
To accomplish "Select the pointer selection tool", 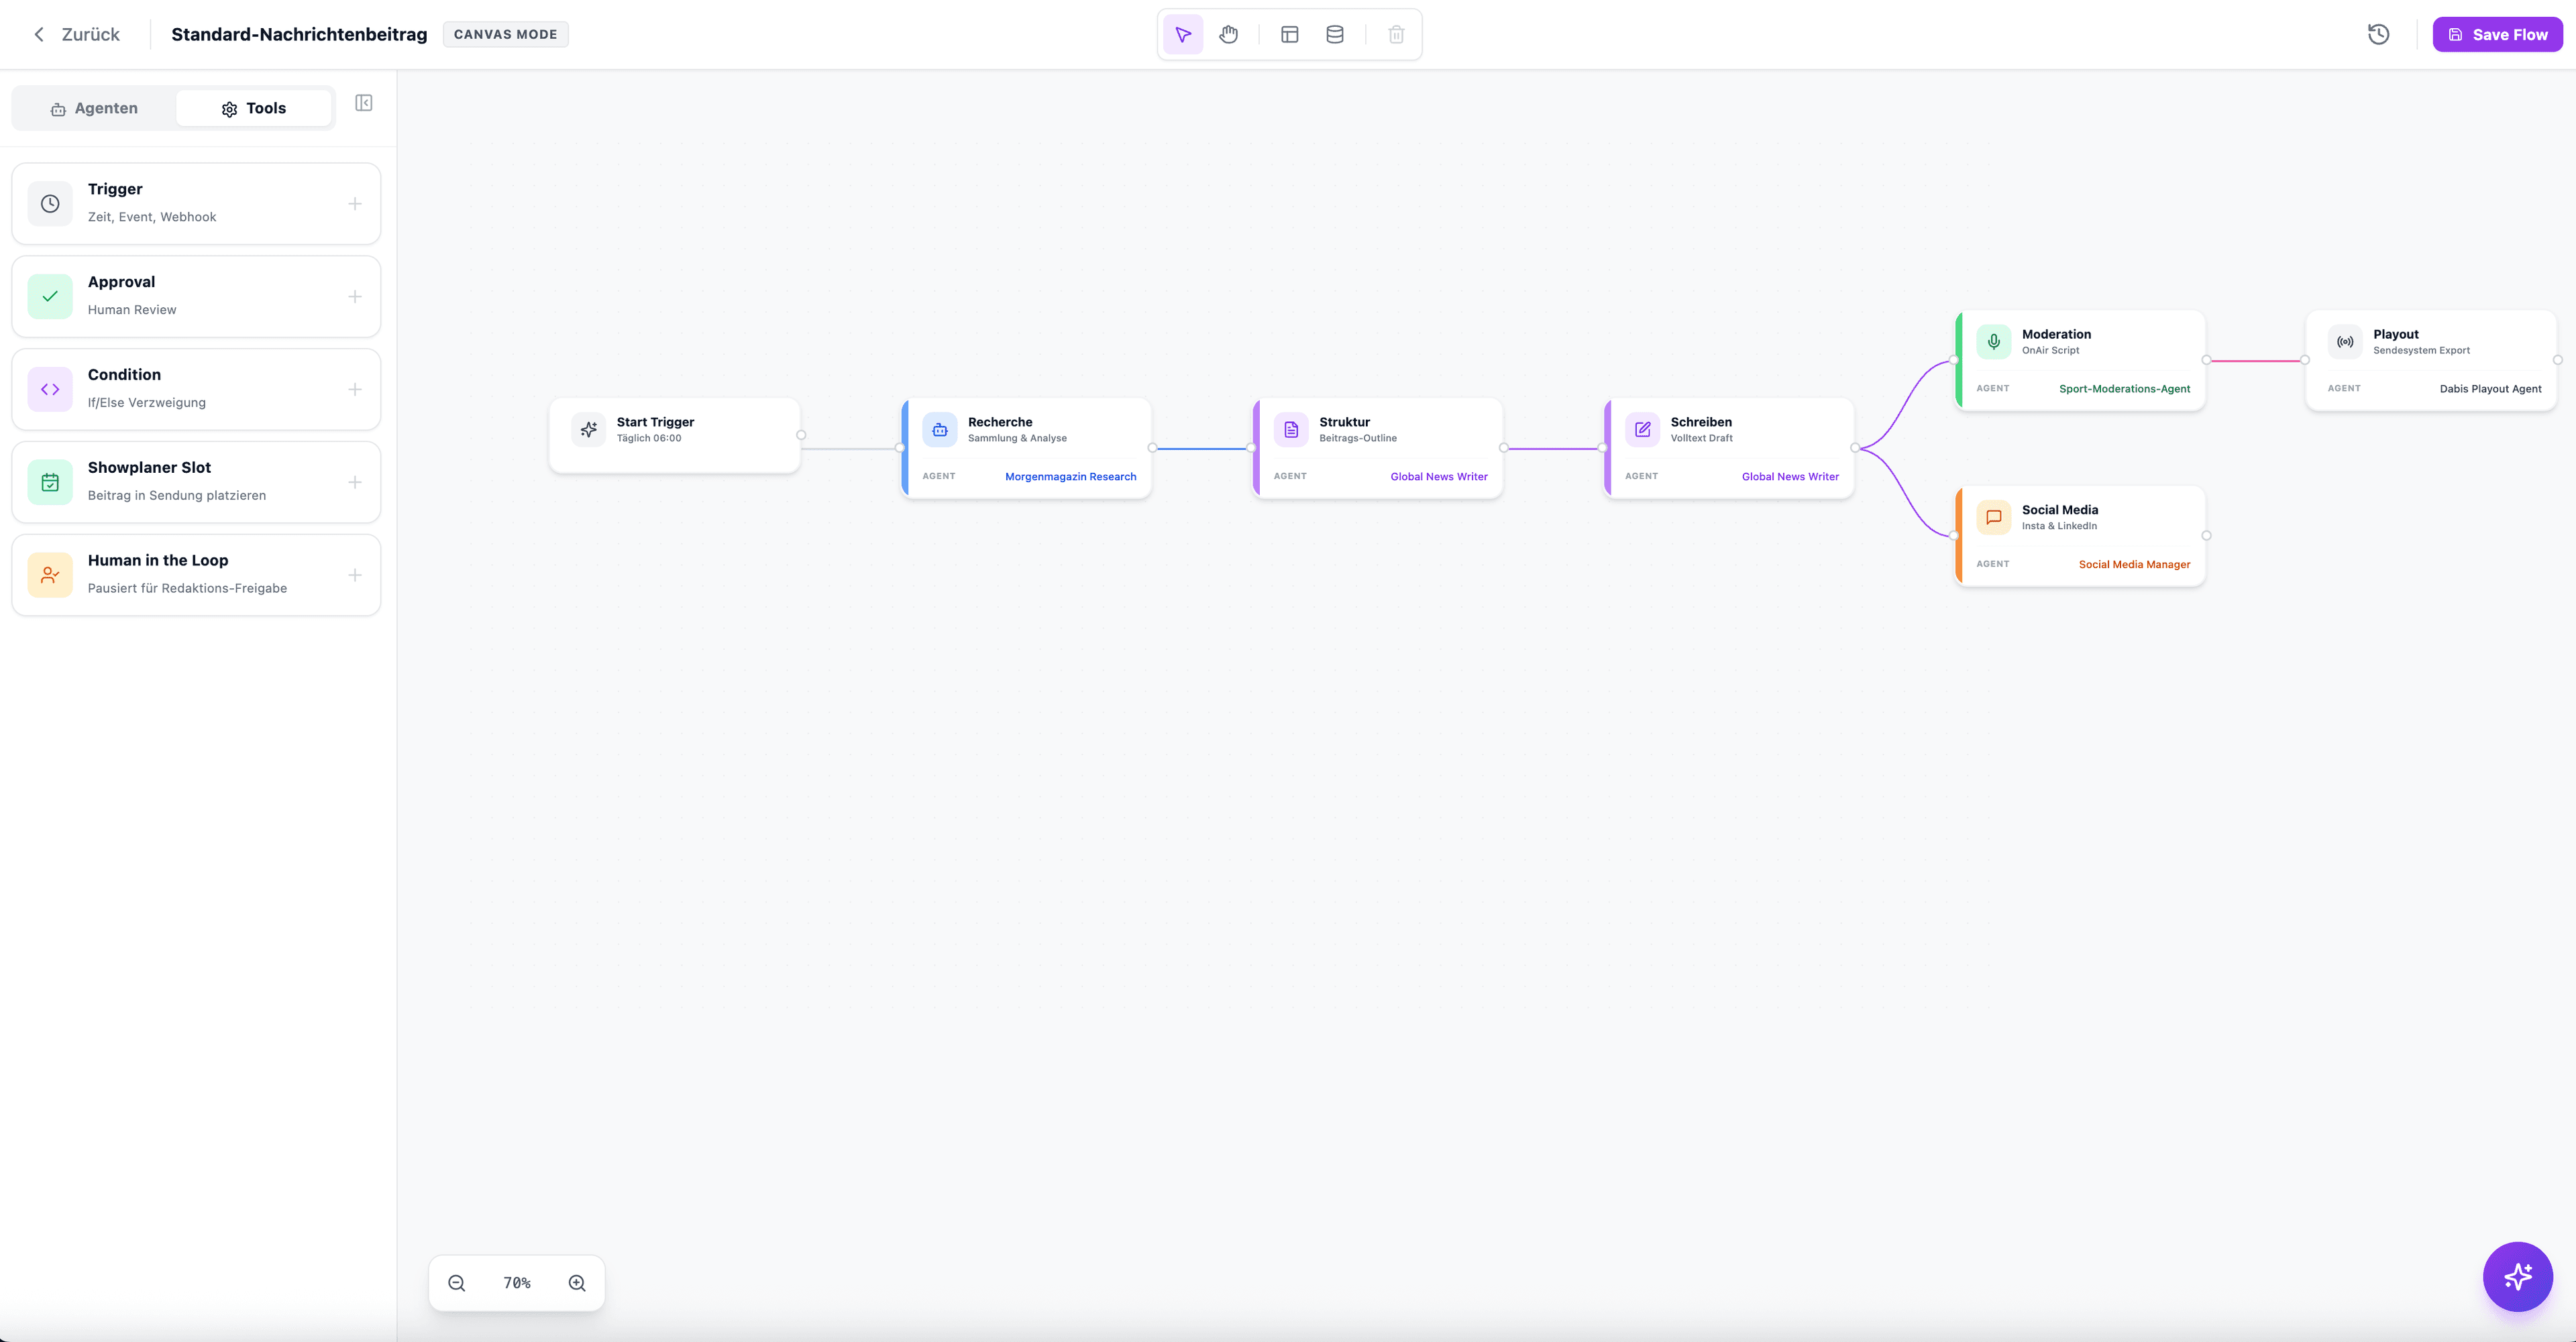I will 1183,34.
